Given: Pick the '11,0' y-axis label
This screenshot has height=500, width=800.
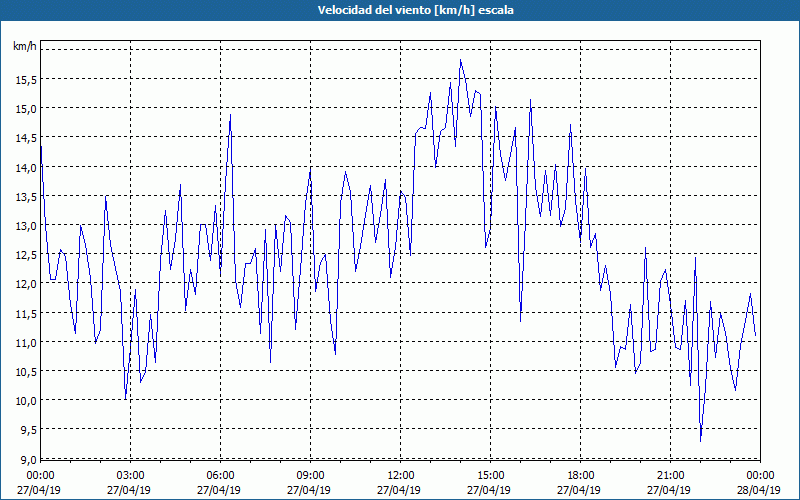Looking at the screenshot, I should (26, 342).
